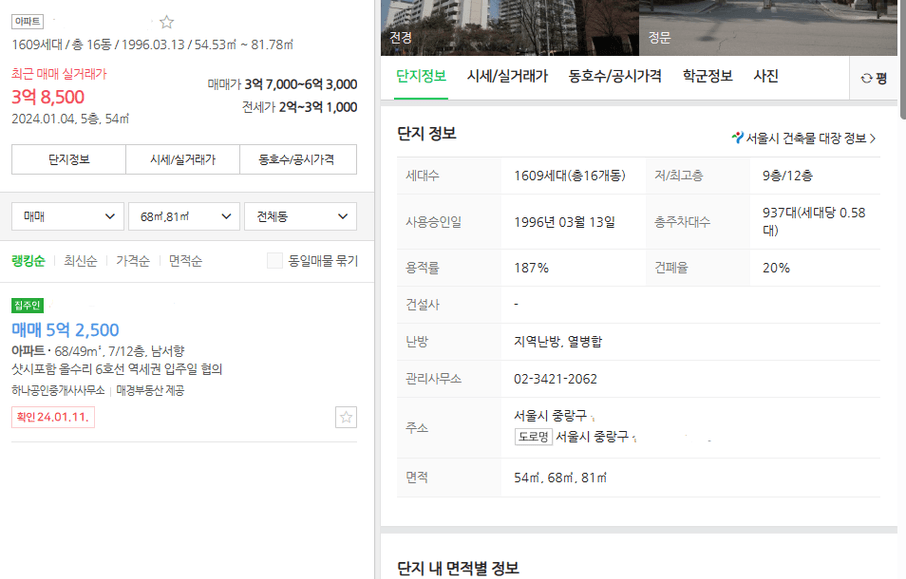Enable the 동일매물 묶기 checkbox
The height and width of the screenshot is (579, 906).
[x=274, y=261]
